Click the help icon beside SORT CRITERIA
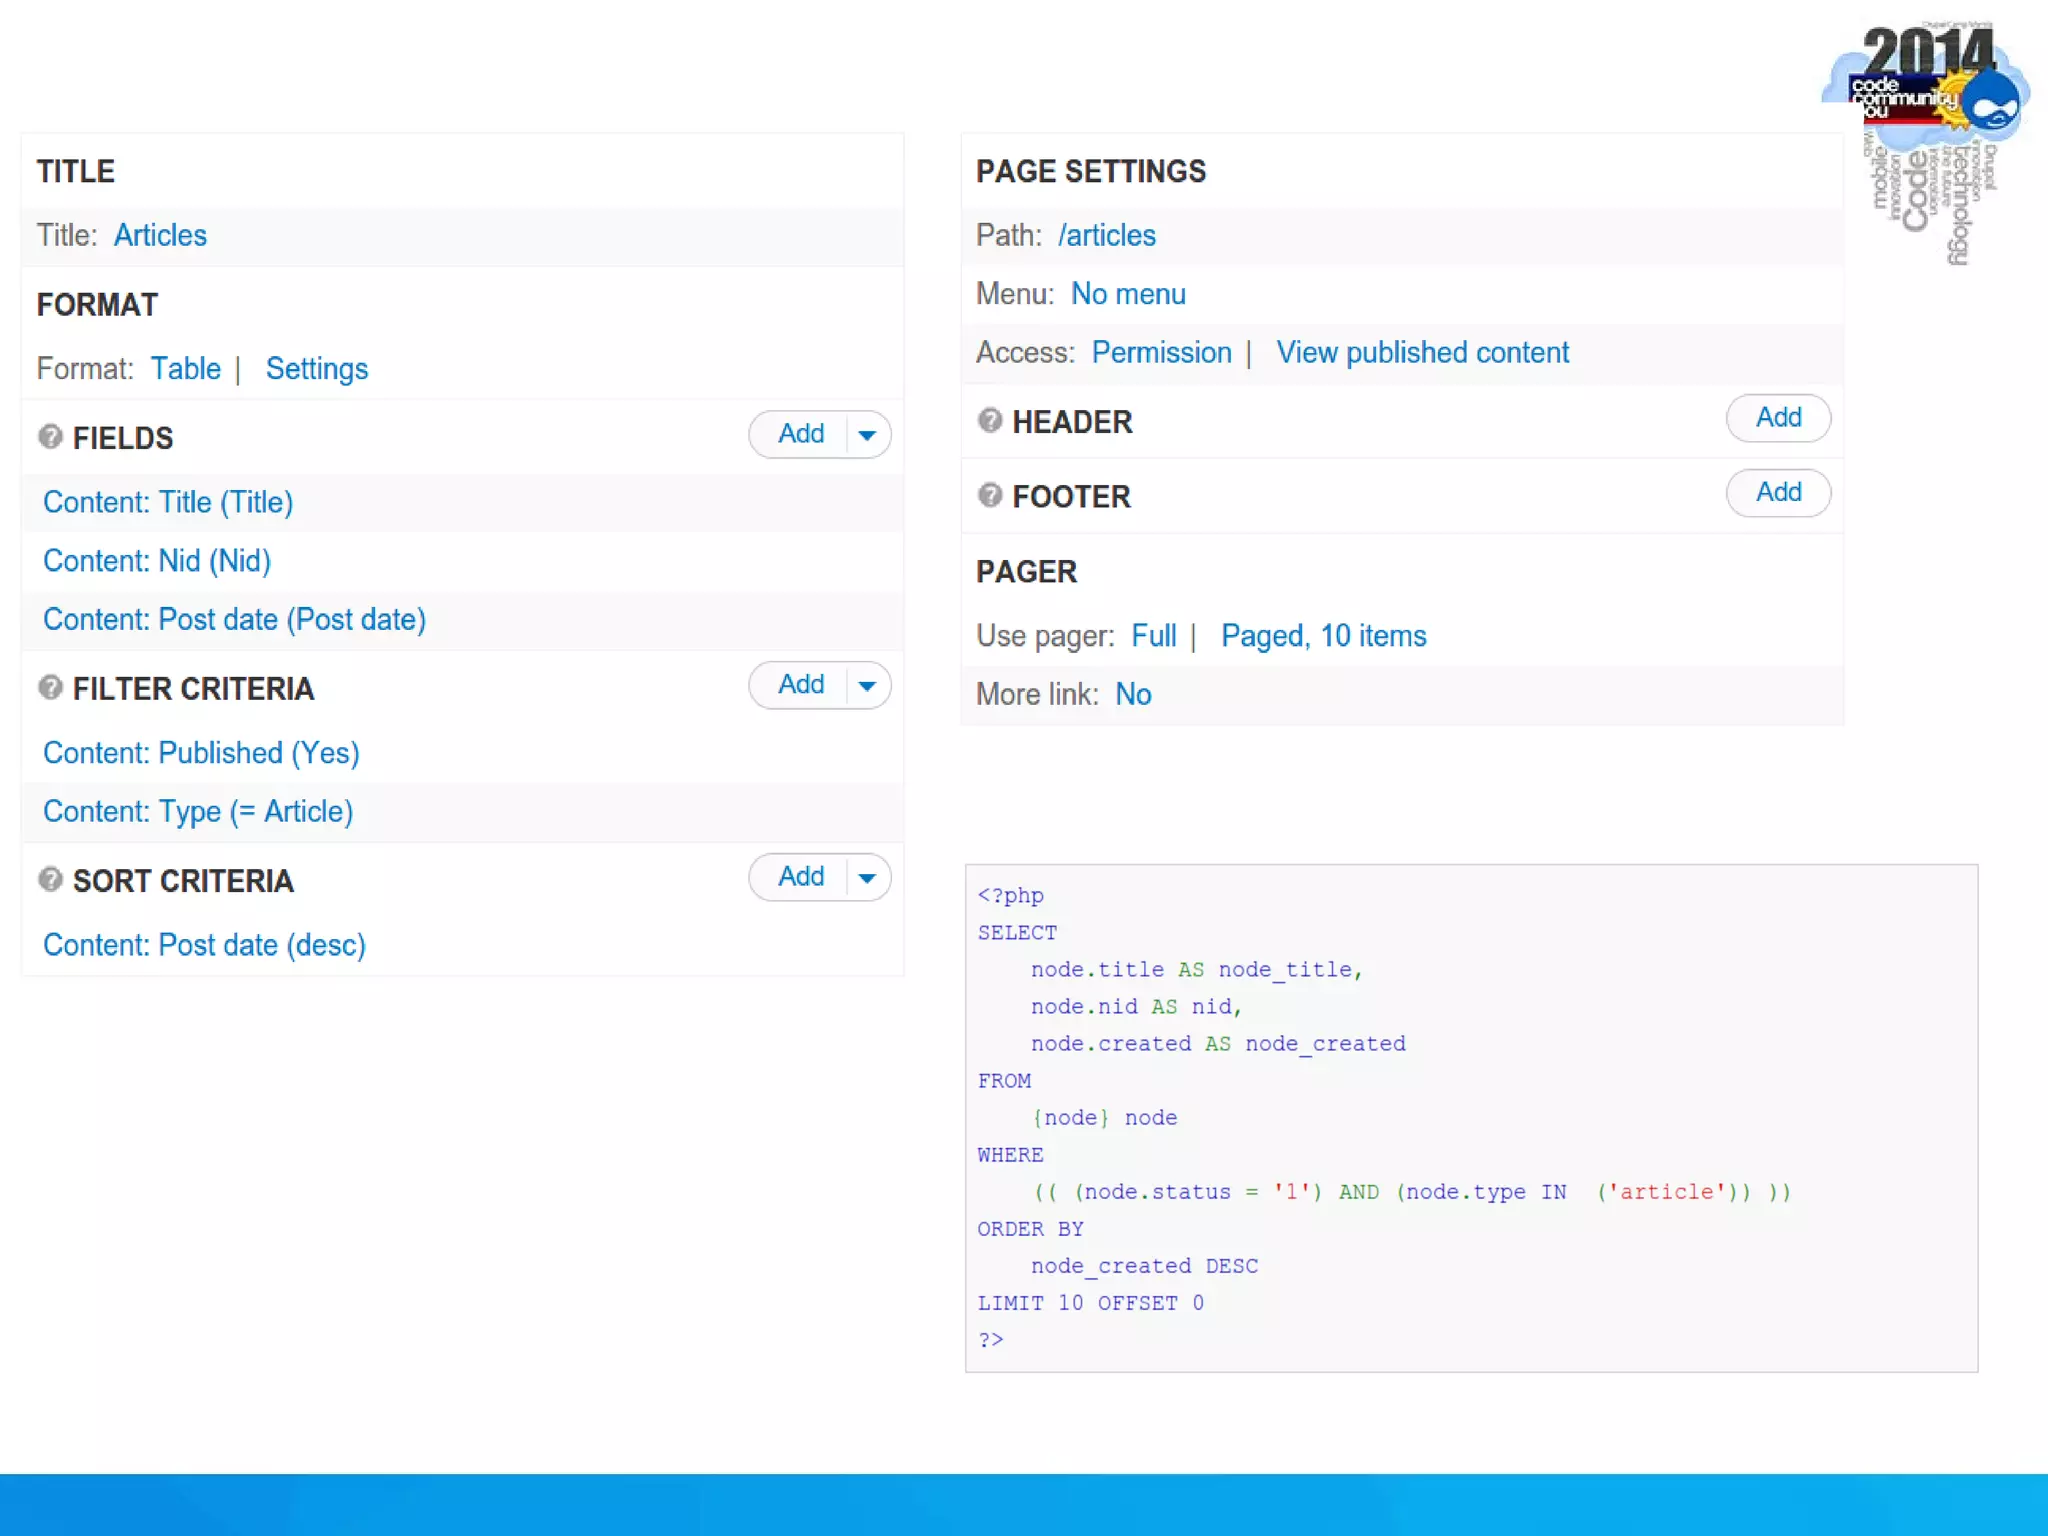 point(50,880)
